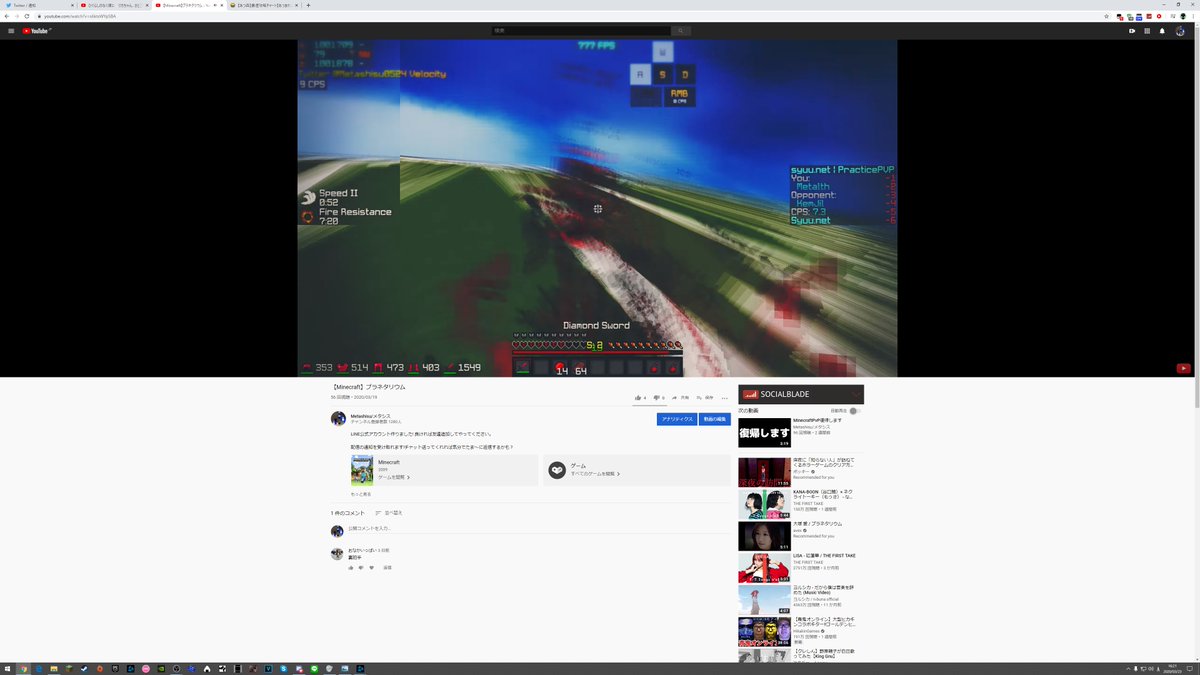Image resolution: width=1200 pixels, height=675 pixels.
Task: Bookmark the page with the star icon
Action: [x=1106, y=16]
